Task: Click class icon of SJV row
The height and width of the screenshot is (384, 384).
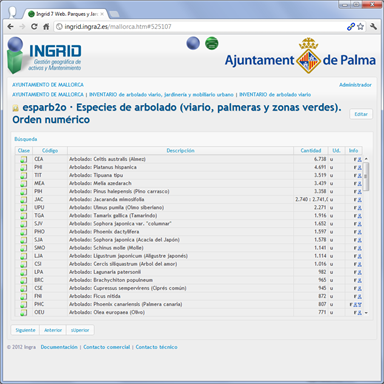Action: click(x=23, y=224)
